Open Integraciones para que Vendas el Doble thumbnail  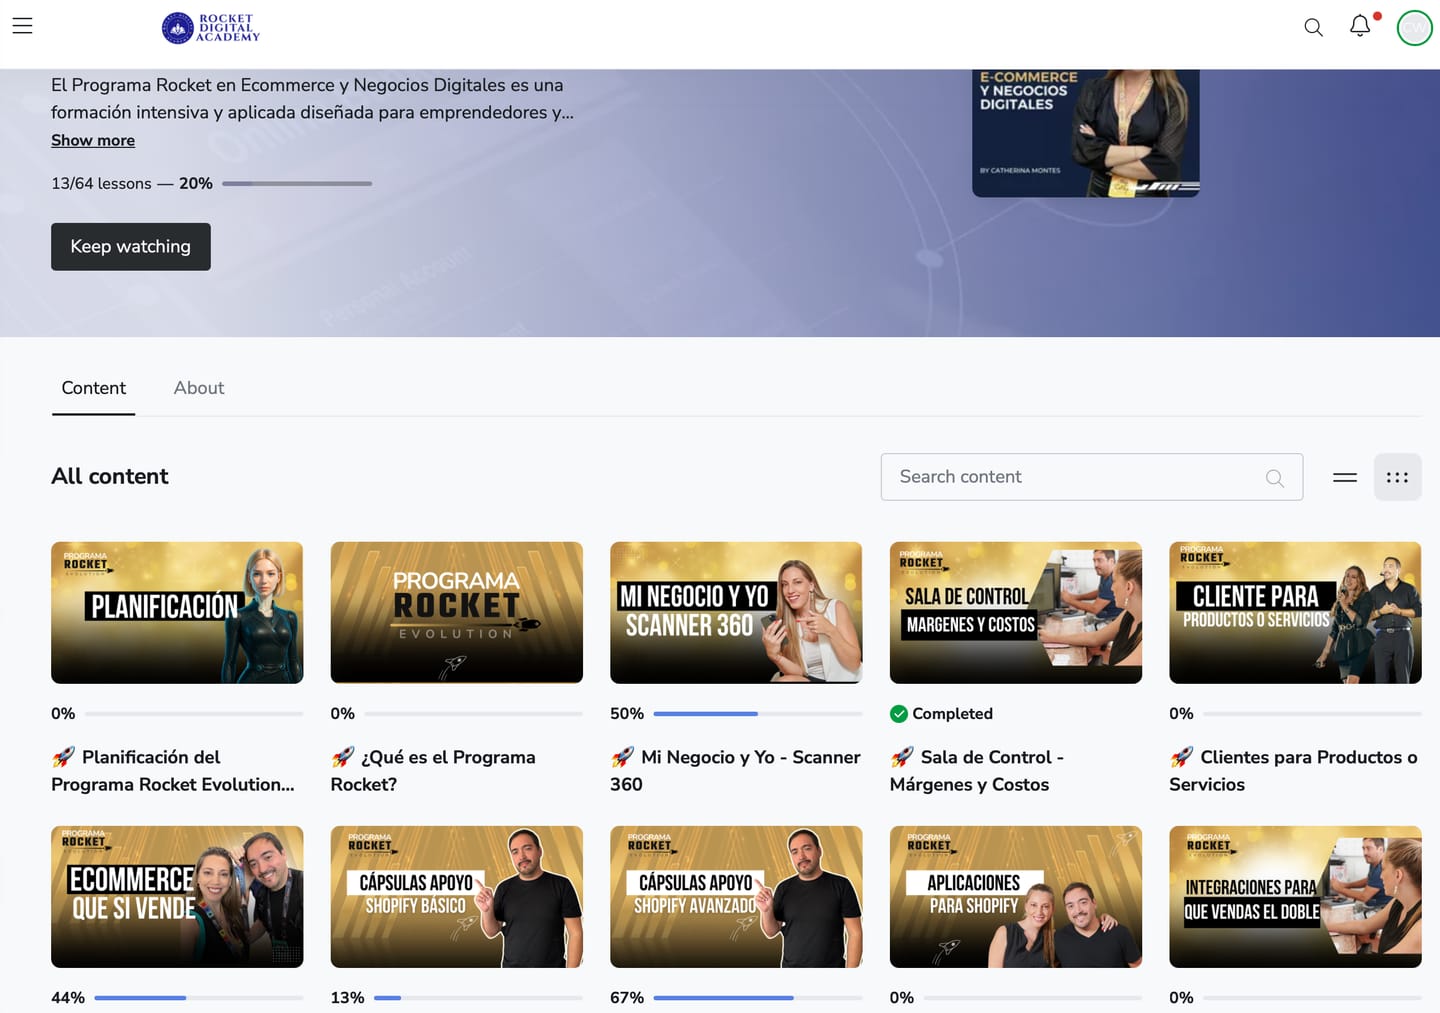point(1295,897)
